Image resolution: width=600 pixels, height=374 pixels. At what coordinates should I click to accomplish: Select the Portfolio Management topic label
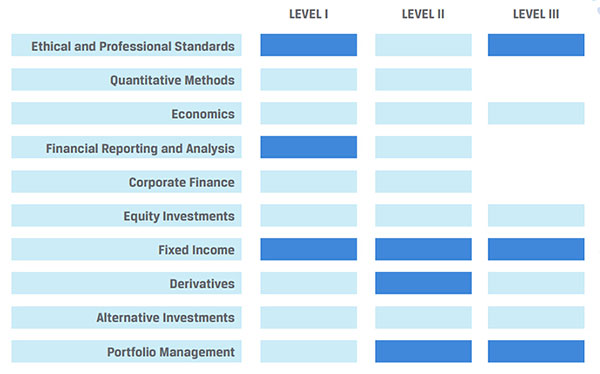click(x=126, y=351)
